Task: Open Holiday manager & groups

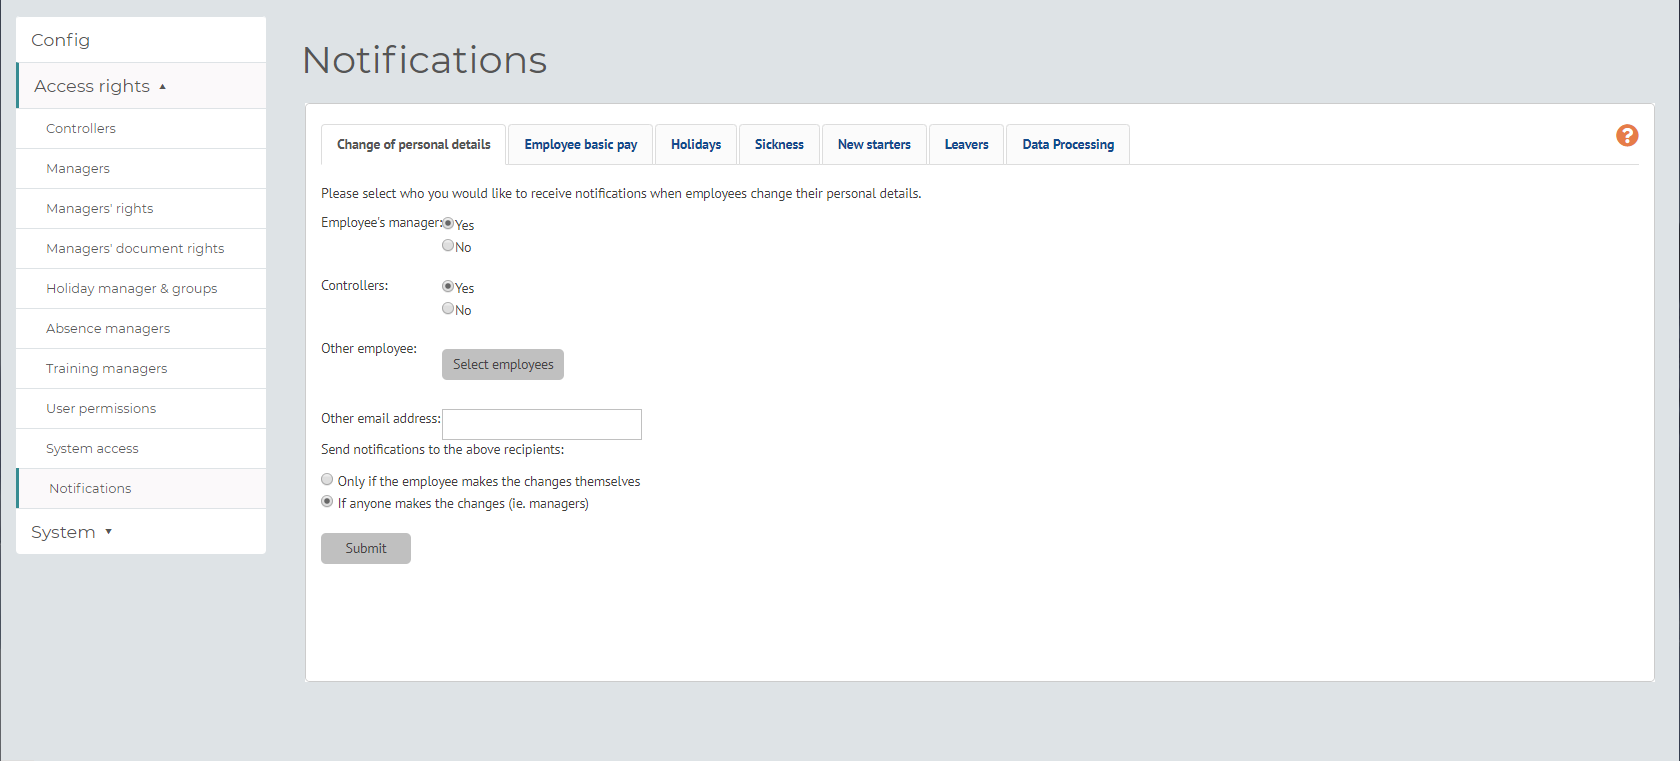Action: pos(141,288)
